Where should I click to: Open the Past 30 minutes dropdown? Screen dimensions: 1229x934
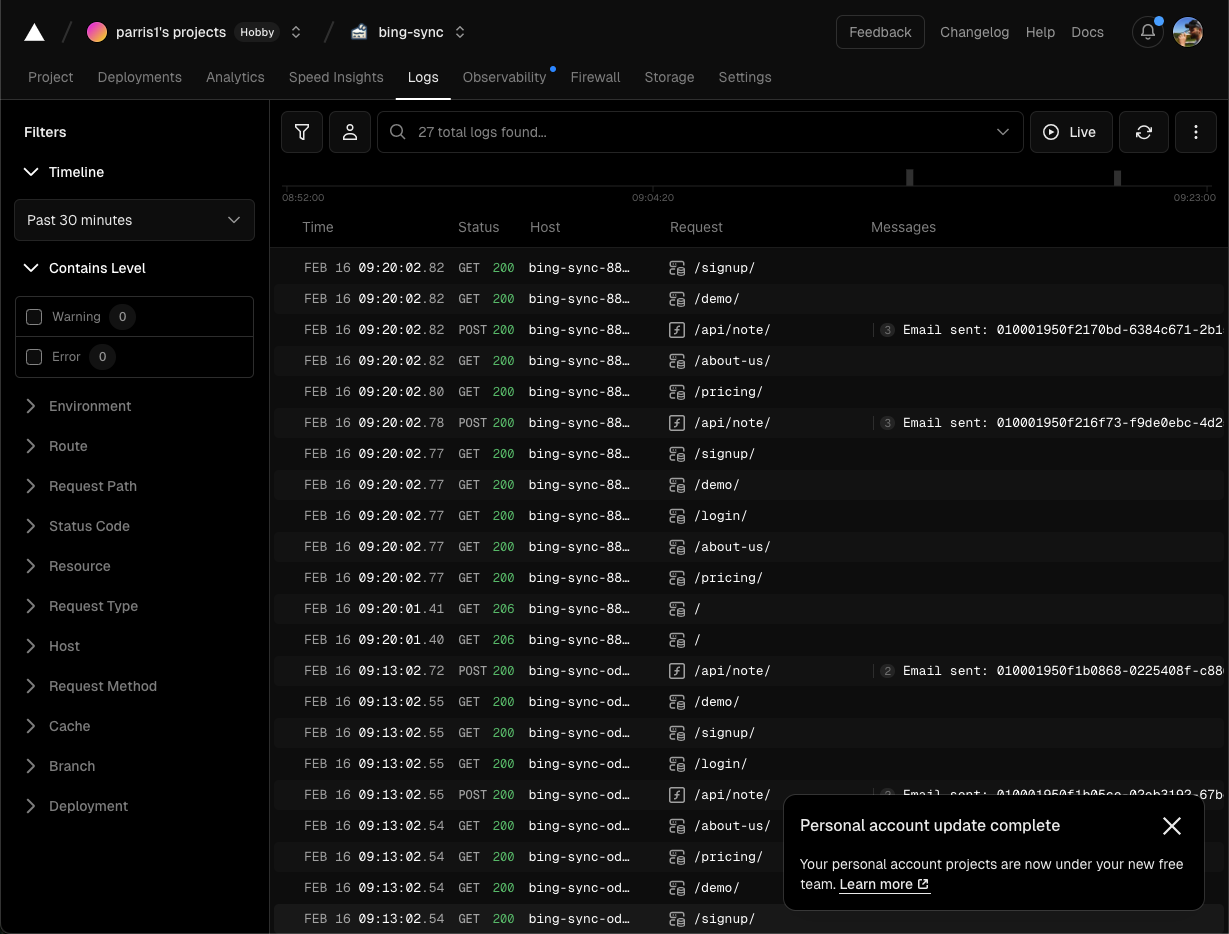tap(134, 220)
